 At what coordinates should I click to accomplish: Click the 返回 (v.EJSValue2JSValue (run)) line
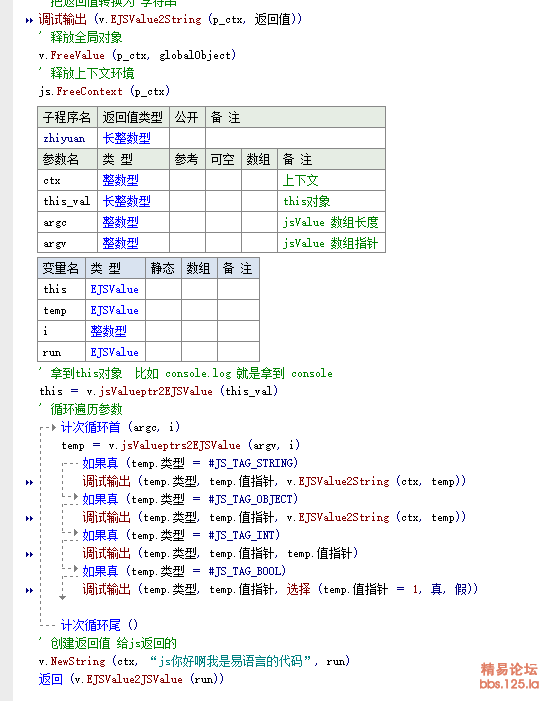click(131, 680)
